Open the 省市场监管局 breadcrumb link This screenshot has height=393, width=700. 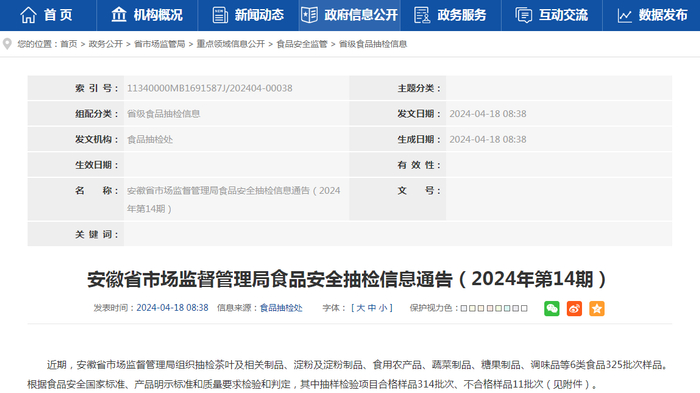coord(159,44)
